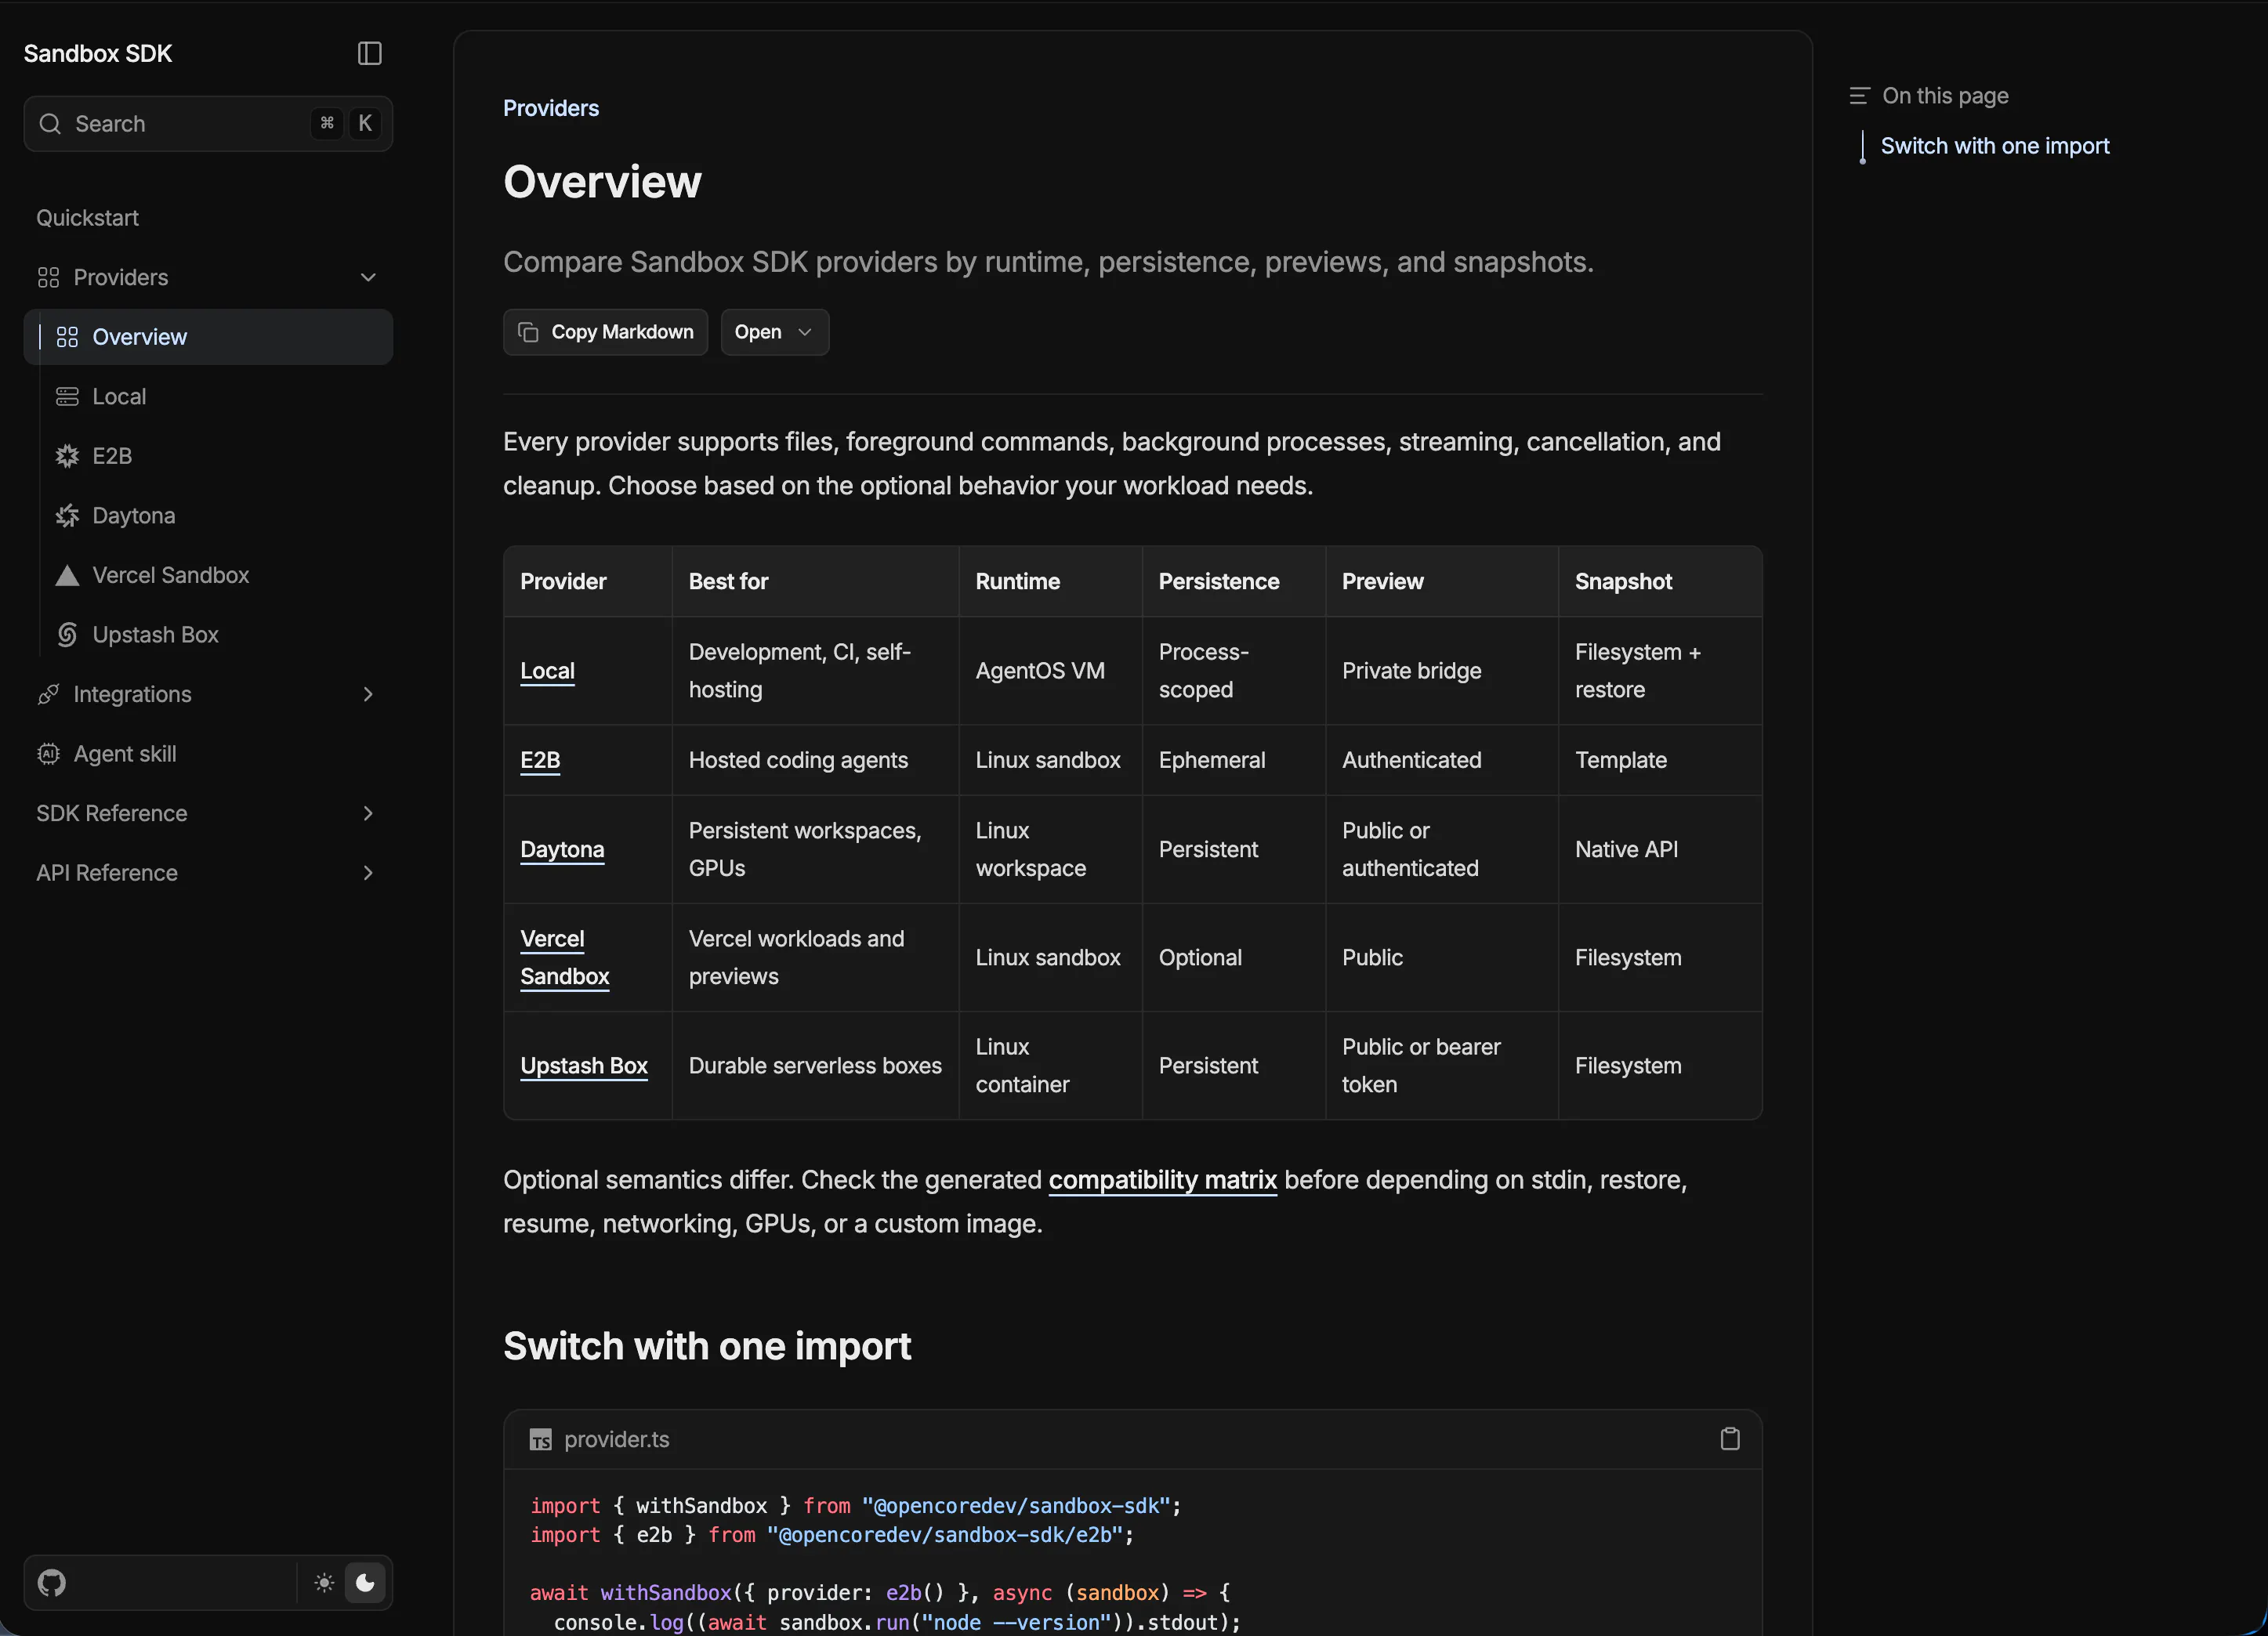Image resolution: width=2268 pixels, height=1636 pixels.
Task: Follow the Vercel Sandbox table link
Action: coord(564,957)
